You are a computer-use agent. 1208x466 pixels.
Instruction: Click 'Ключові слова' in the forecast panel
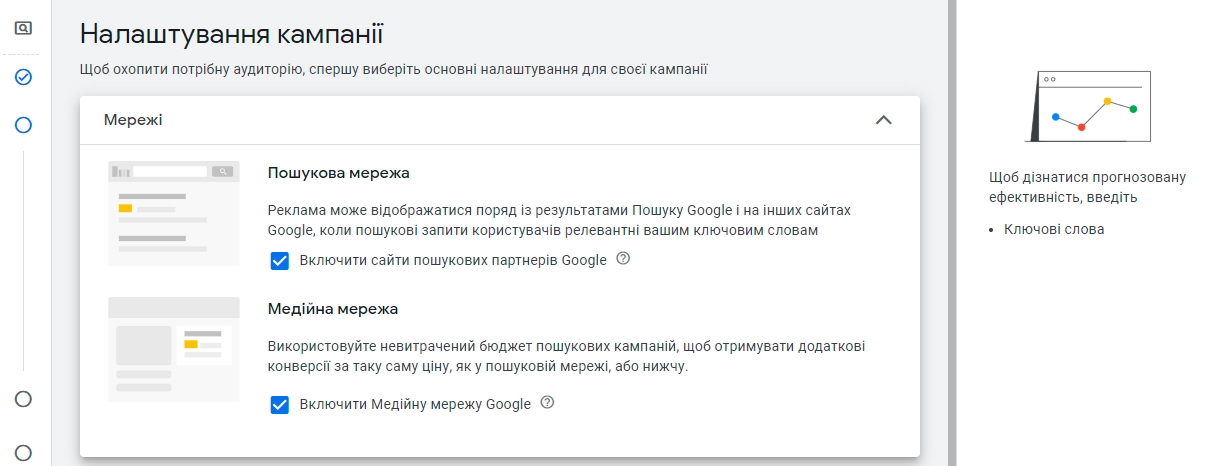(x=1054, y=229)
